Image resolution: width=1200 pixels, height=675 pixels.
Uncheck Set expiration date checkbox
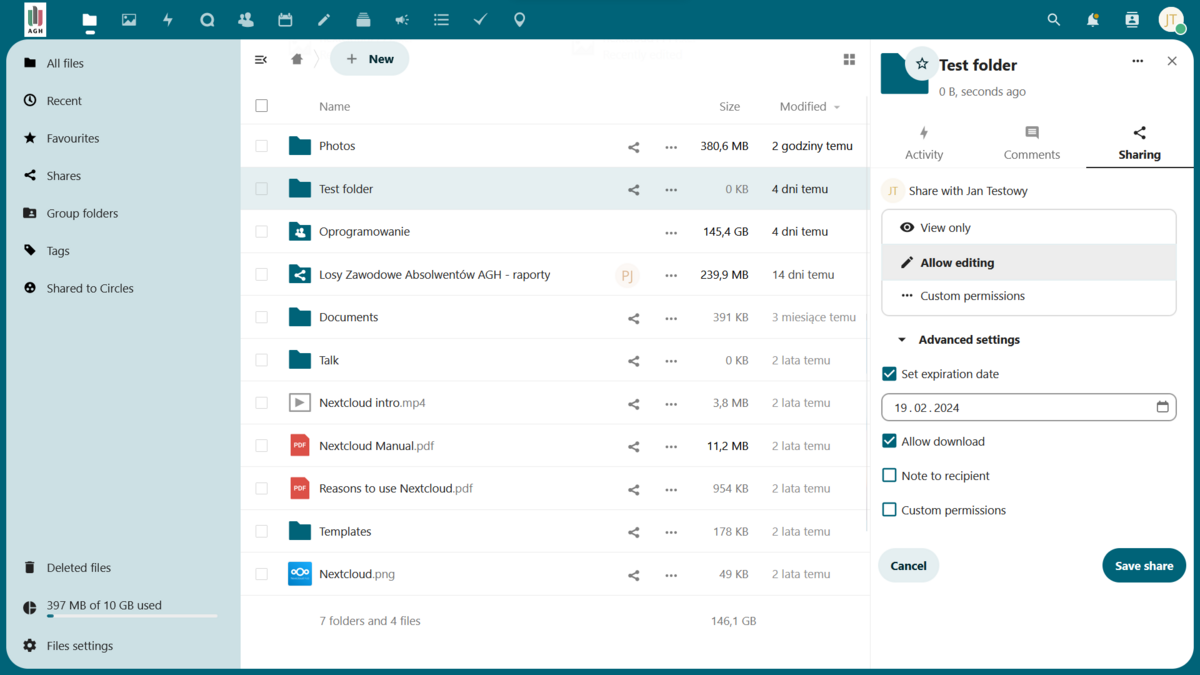pos(889,374)
